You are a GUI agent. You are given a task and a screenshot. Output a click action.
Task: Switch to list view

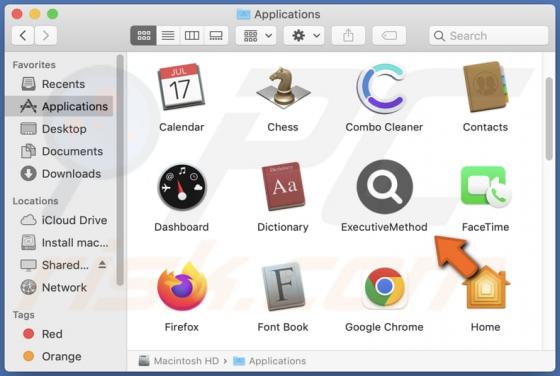(x=168, y=35)
